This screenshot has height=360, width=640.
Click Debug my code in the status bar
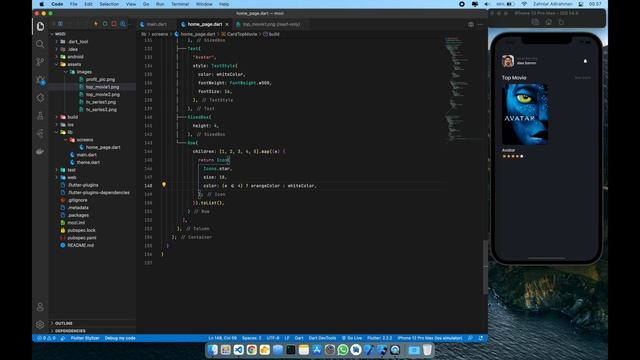(120, 338)
